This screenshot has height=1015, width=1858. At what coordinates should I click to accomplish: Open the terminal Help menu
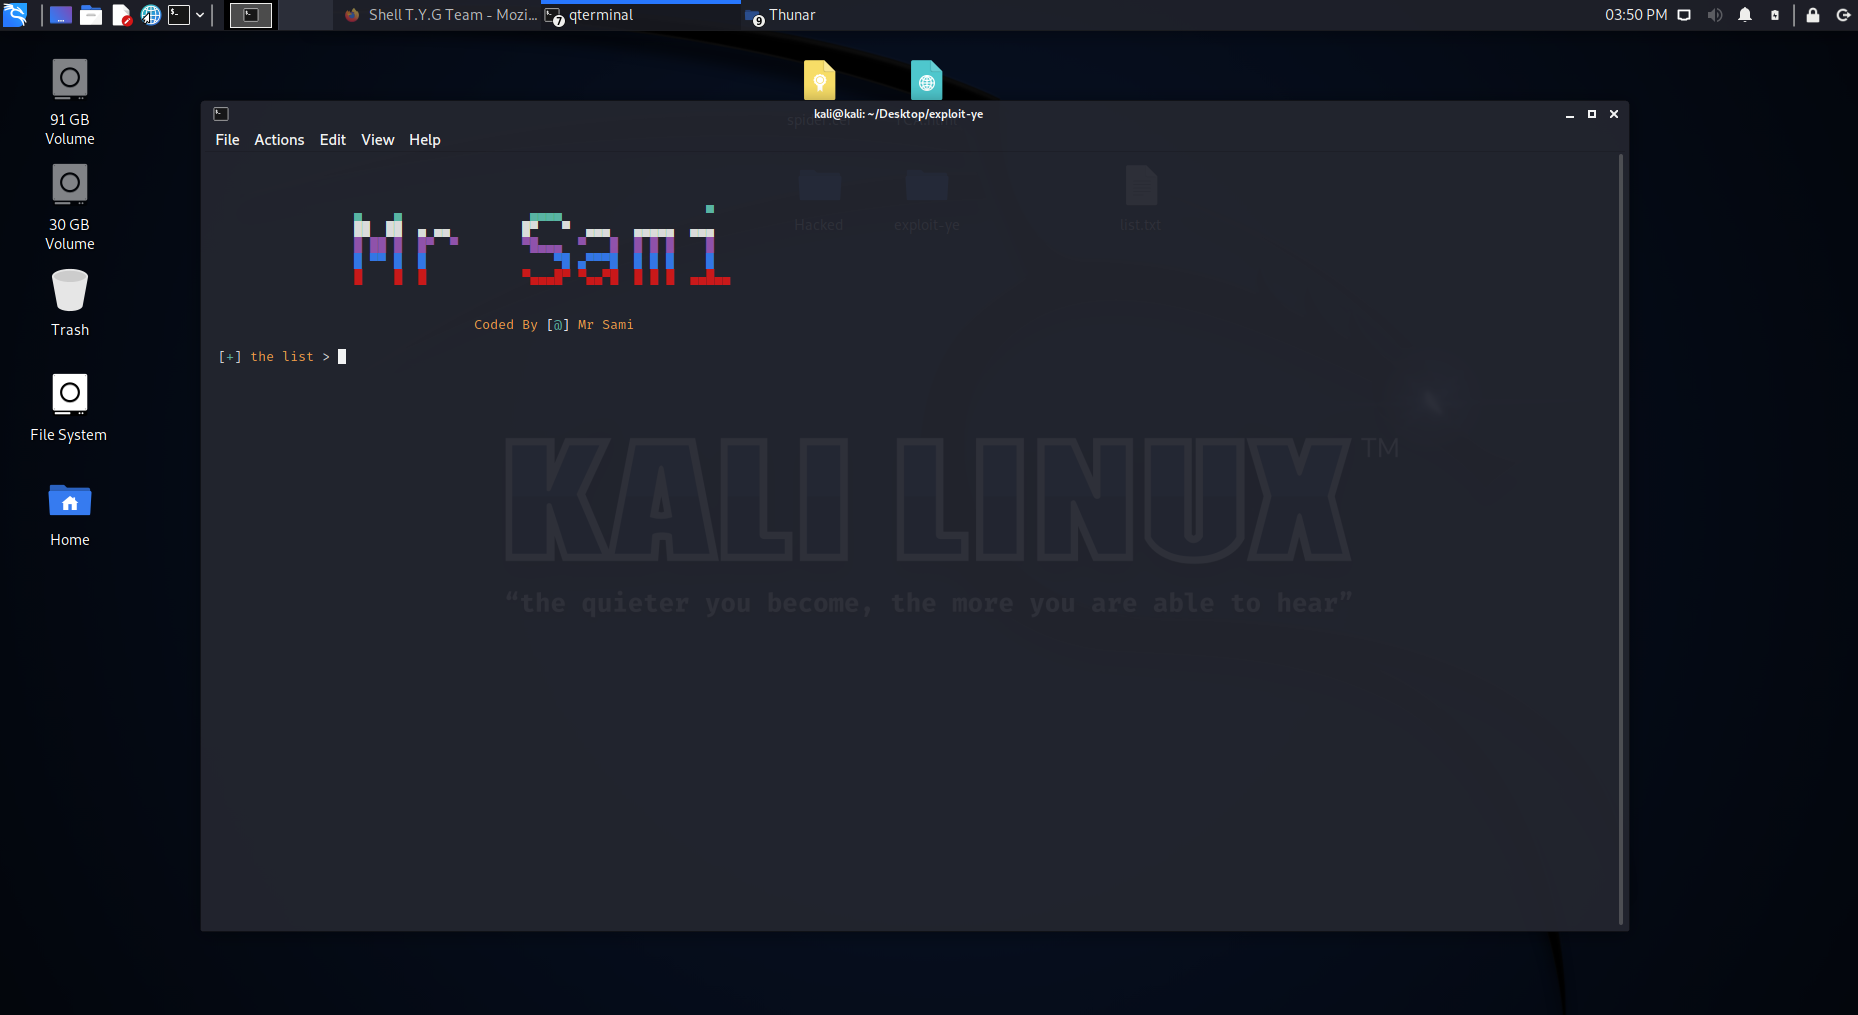coord(425,140)
